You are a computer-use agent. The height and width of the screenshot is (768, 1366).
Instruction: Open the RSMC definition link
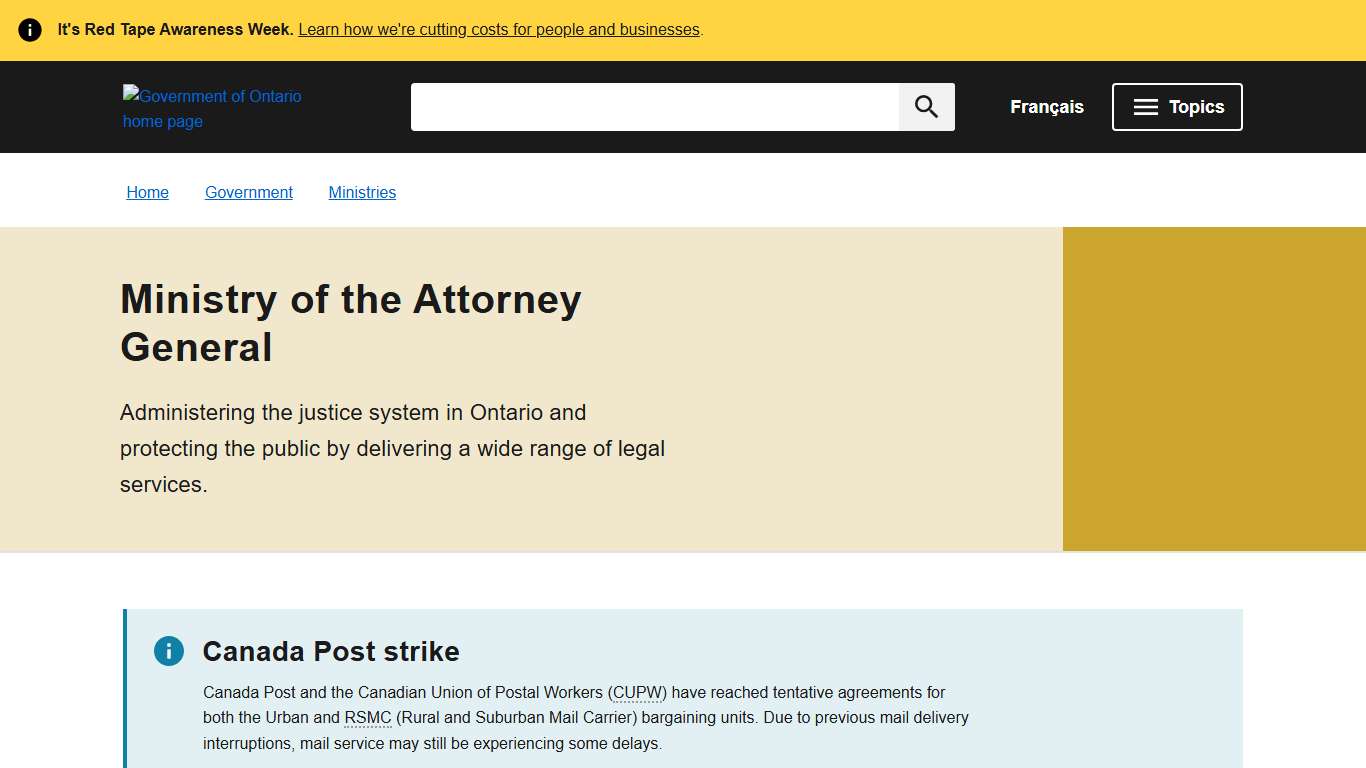coord(368,717)
